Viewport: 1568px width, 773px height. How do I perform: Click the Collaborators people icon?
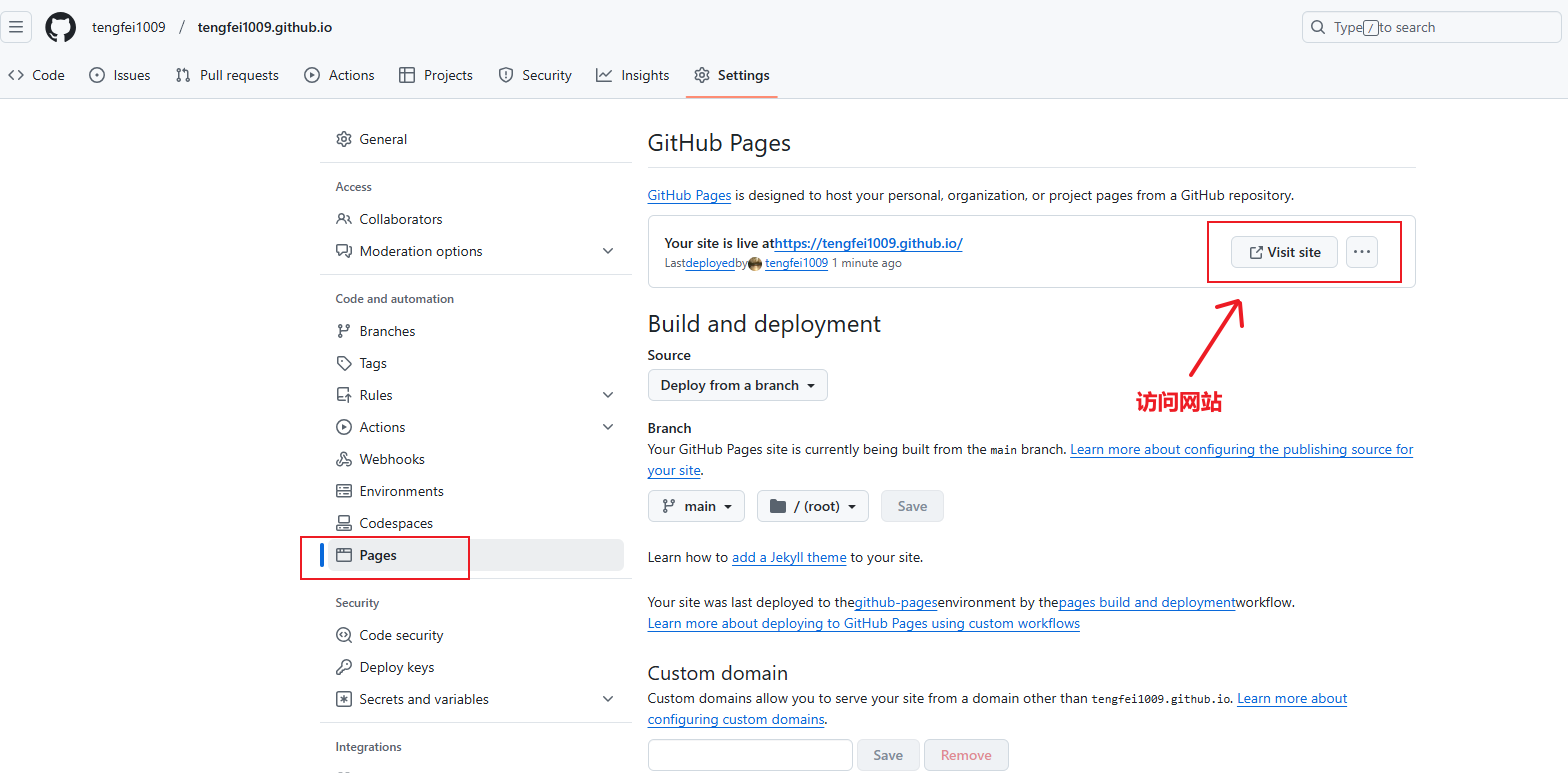click(x=344, y=219)
